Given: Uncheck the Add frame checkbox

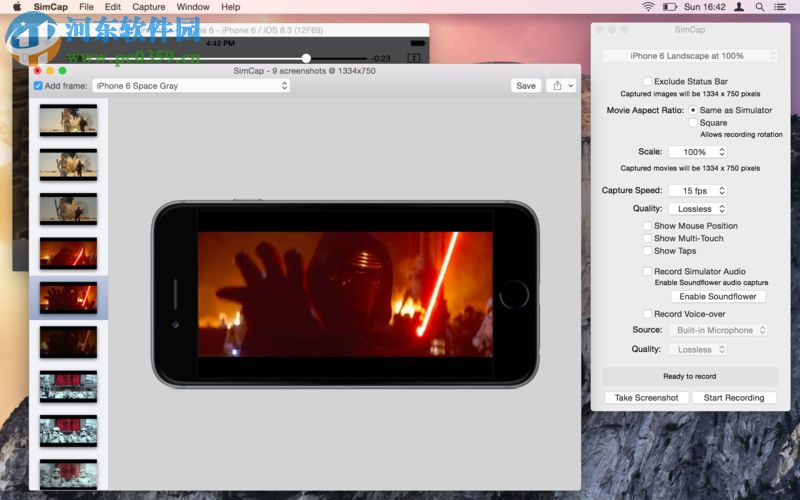Looking at the screenshot, I should 38,86.
